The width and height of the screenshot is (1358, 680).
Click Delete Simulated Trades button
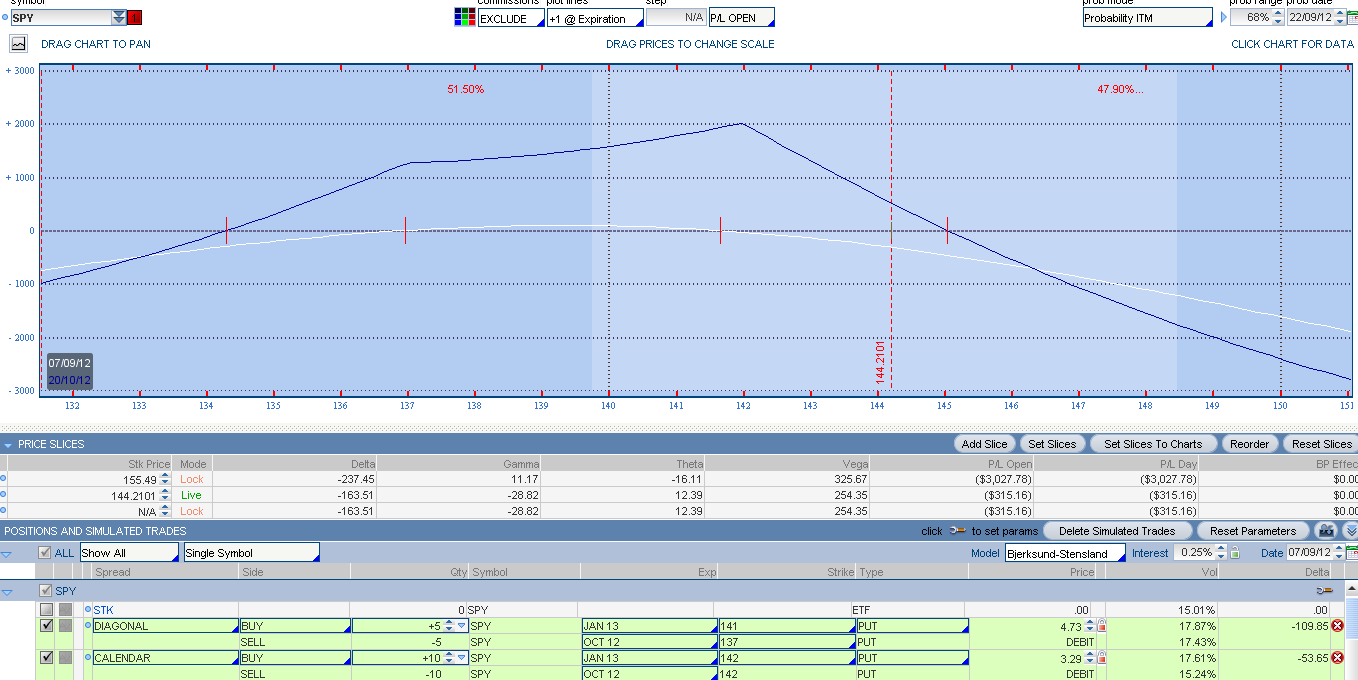(1117, 531)
